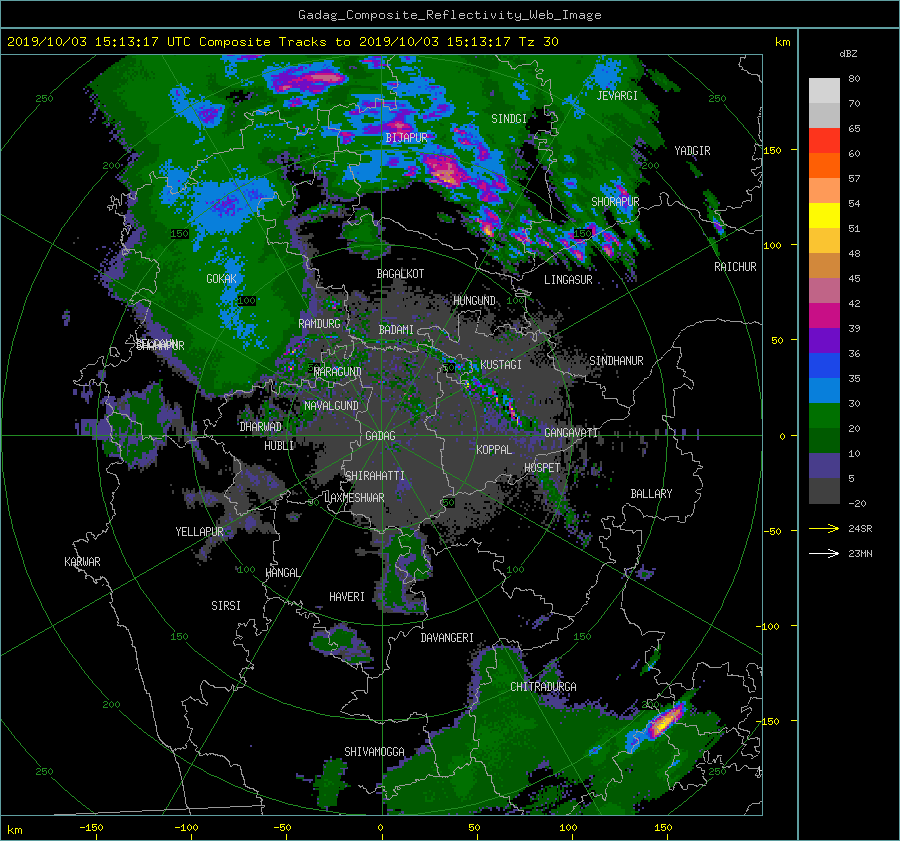Select the KUSTAGI label
Image resolution: width=900 pixels, height=841 pixels.
[x=501, y=365]
